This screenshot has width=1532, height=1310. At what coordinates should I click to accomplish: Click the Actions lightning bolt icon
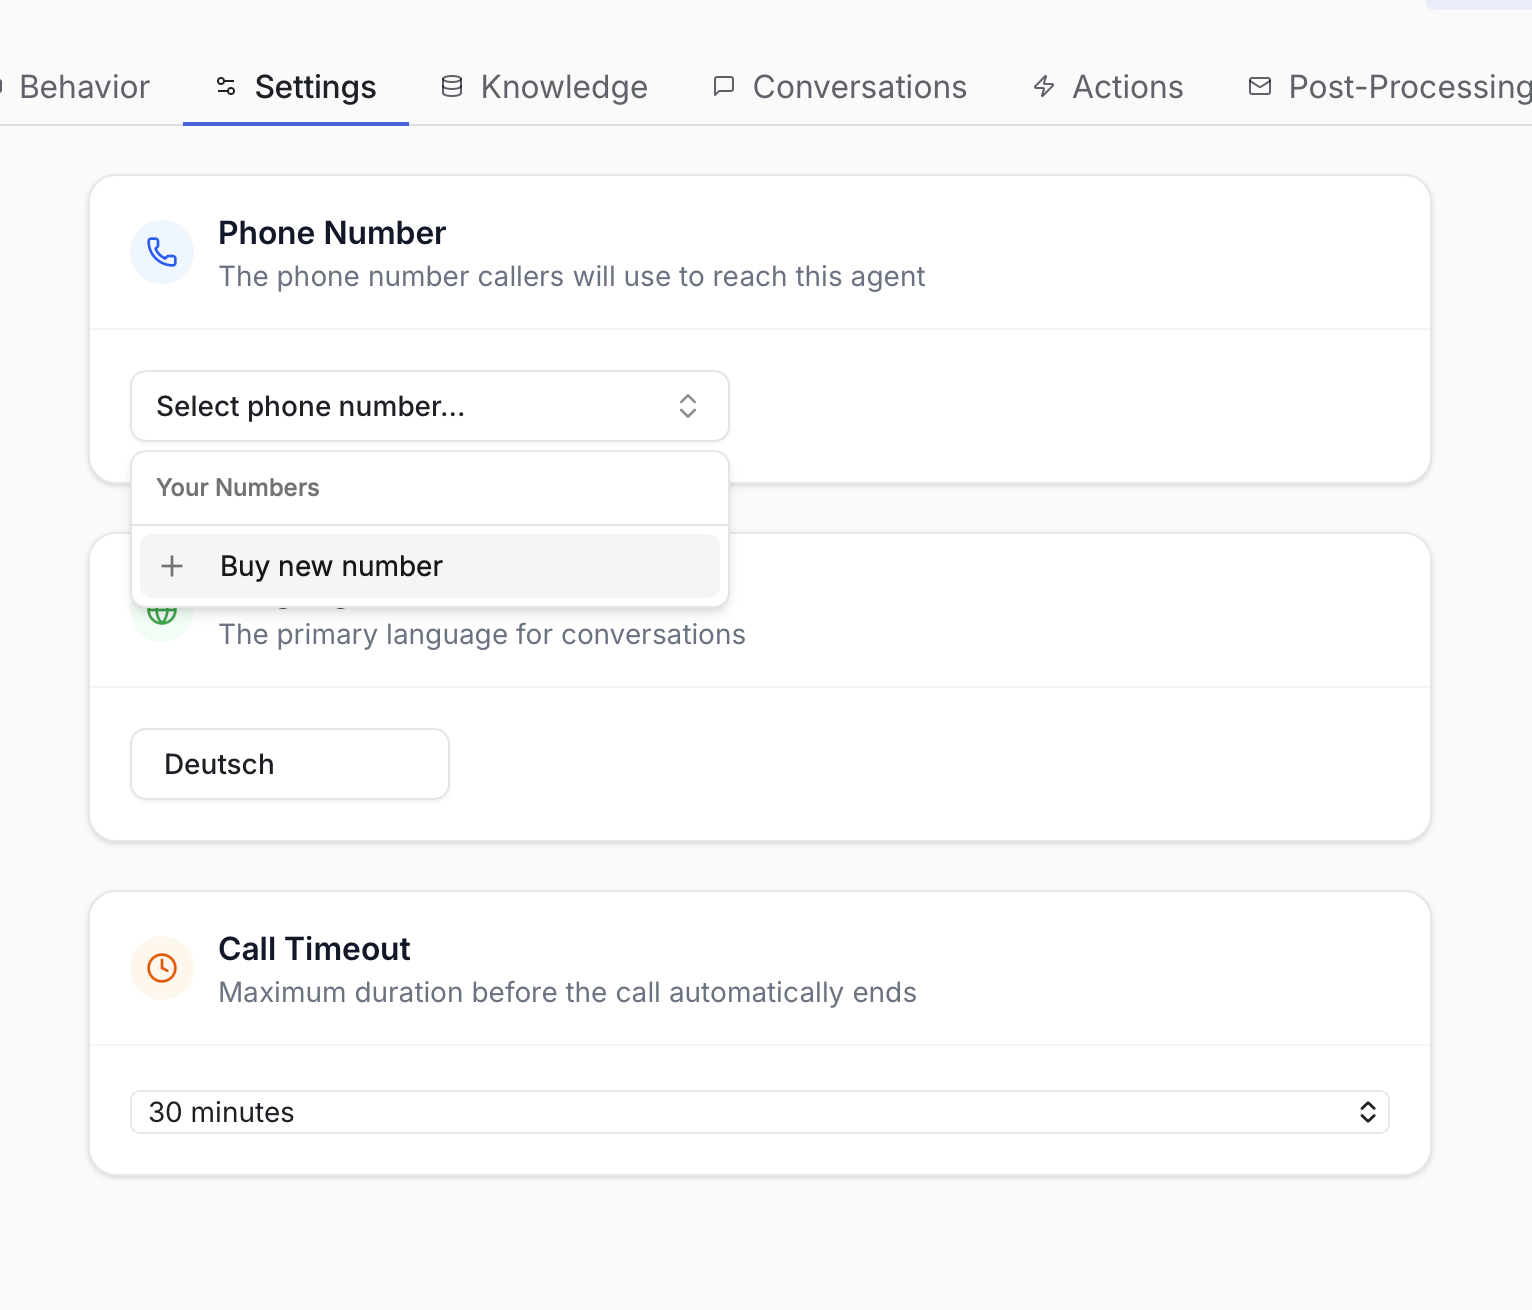point(1044,87)
